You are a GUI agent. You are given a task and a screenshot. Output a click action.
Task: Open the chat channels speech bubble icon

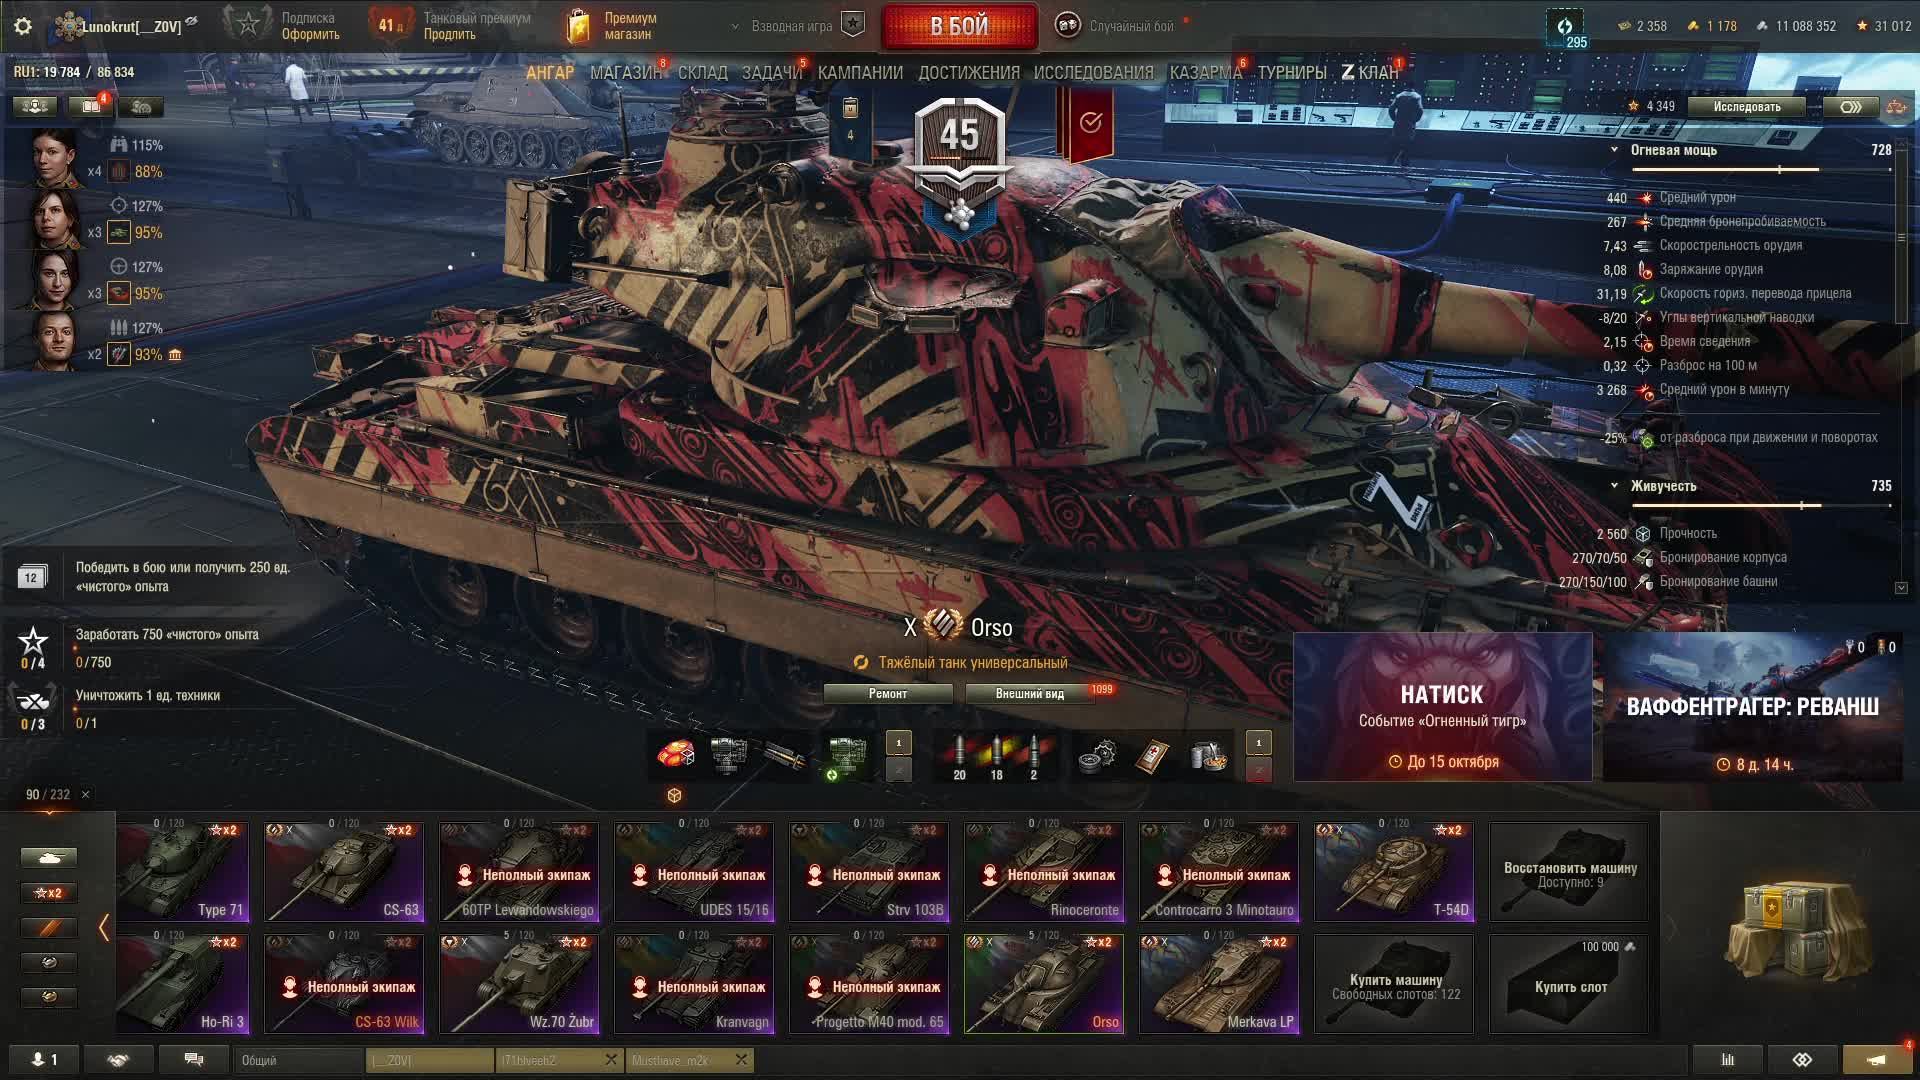pyautogui.click(x=194, y=1059)
